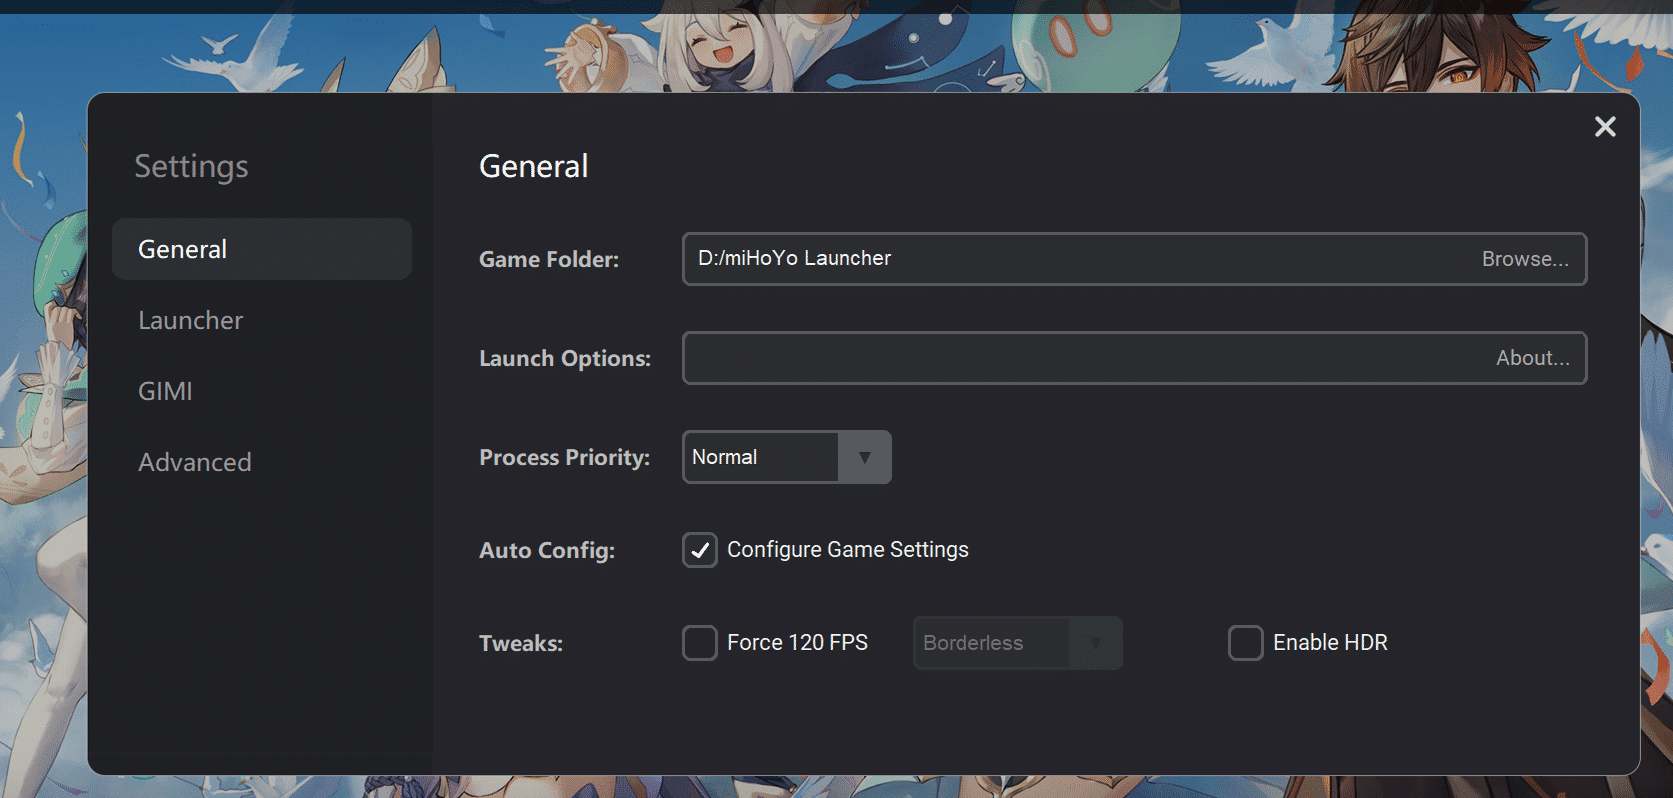Image resolution: width=1673 pixels, height=798 pixels.
Task: Open the Process Priority dropdown arrow
Action: (x=864, y=457)
